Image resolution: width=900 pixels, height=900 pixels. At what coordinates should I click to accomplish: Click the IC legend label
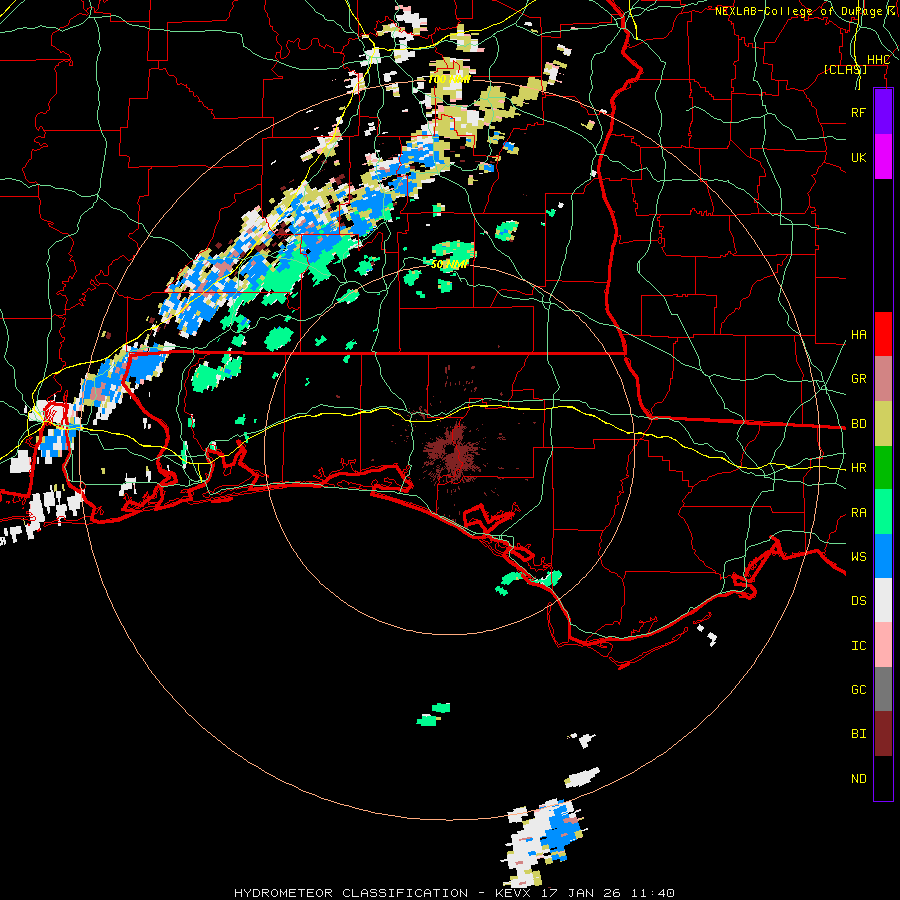[858, 646]
